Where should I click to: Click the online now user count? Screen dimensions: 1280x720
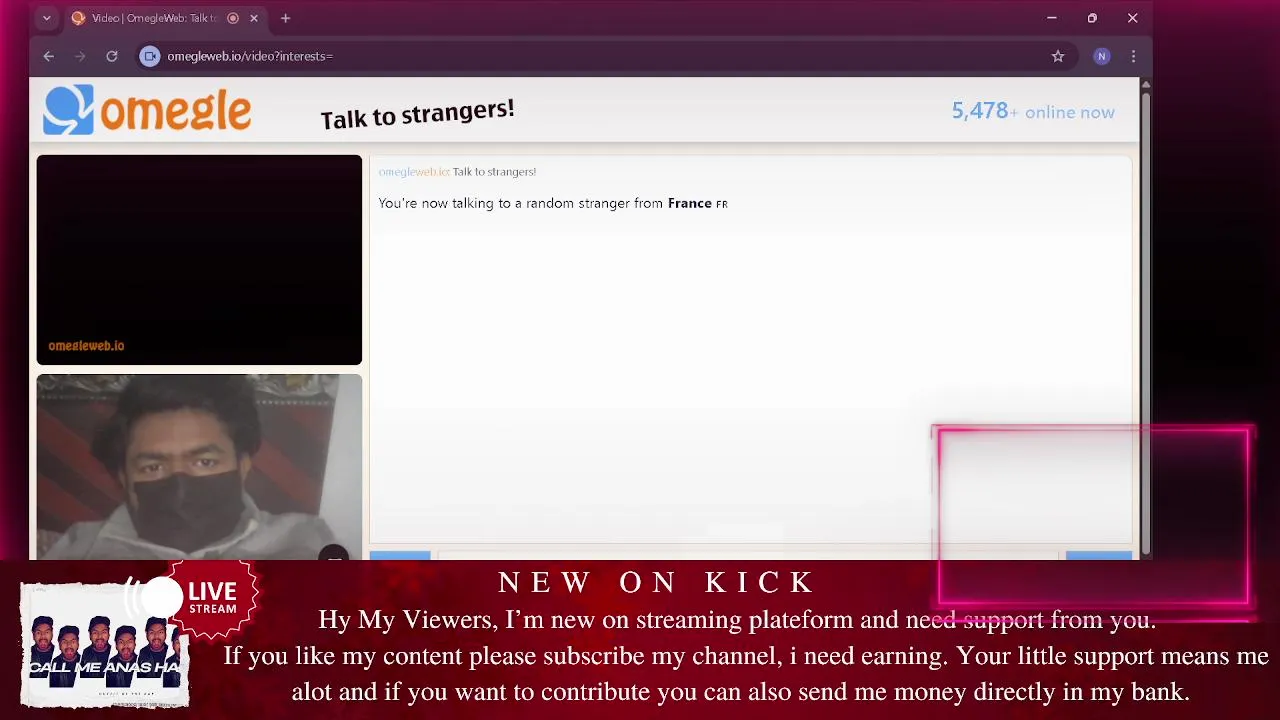(1033, 111)
